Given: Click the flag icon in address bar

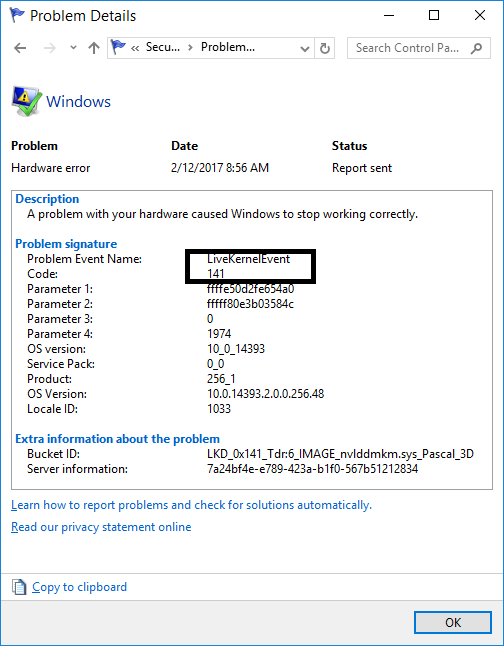Looking at the screenshot, I should (x=118, y=47).
